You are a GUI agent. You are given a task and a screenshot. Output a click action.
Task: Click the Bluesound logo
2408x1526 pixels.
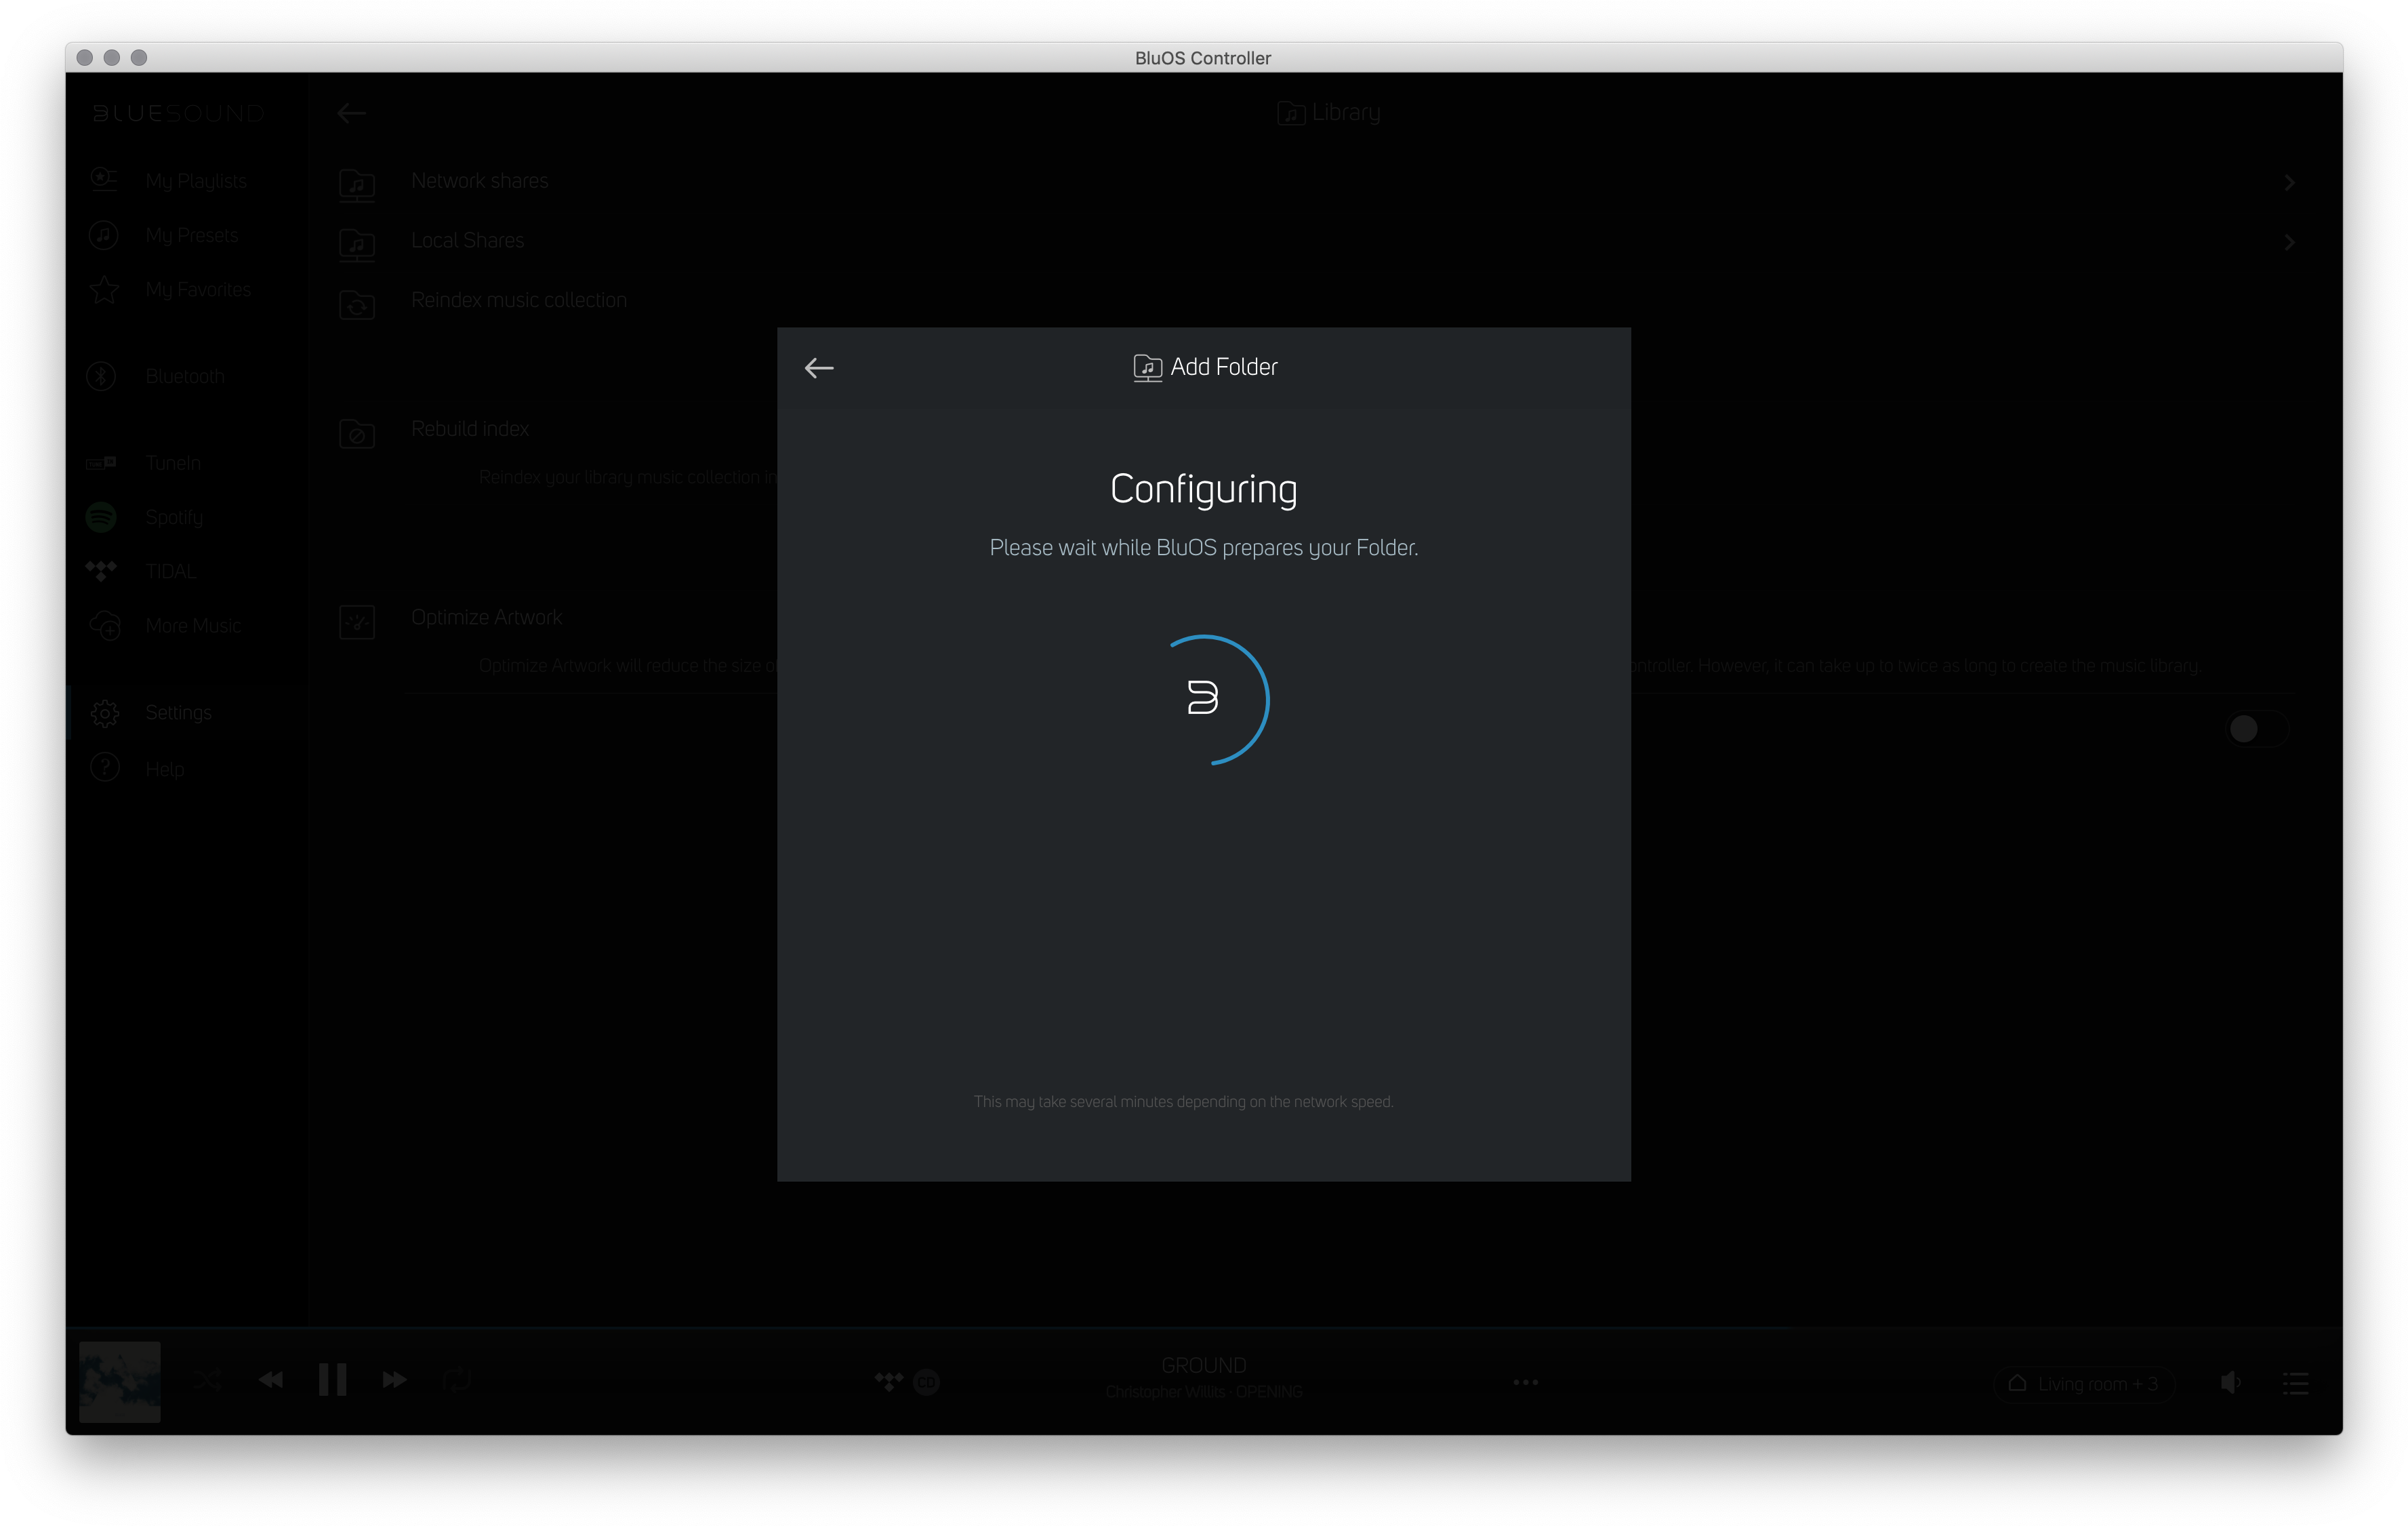click(178, 113)
